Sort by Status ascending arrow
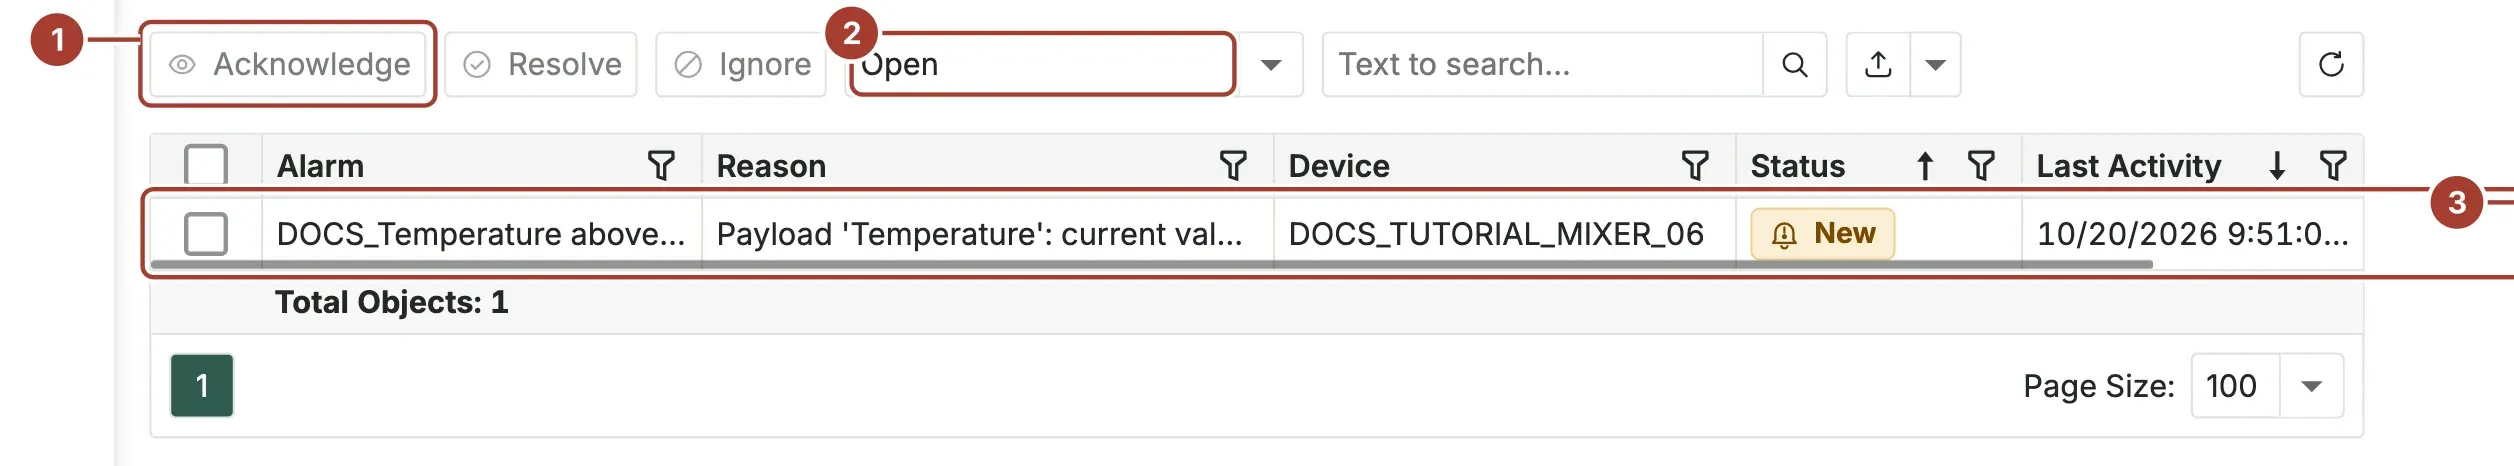This screenshot has width=2514, height=466. (x=1925, y=165)
